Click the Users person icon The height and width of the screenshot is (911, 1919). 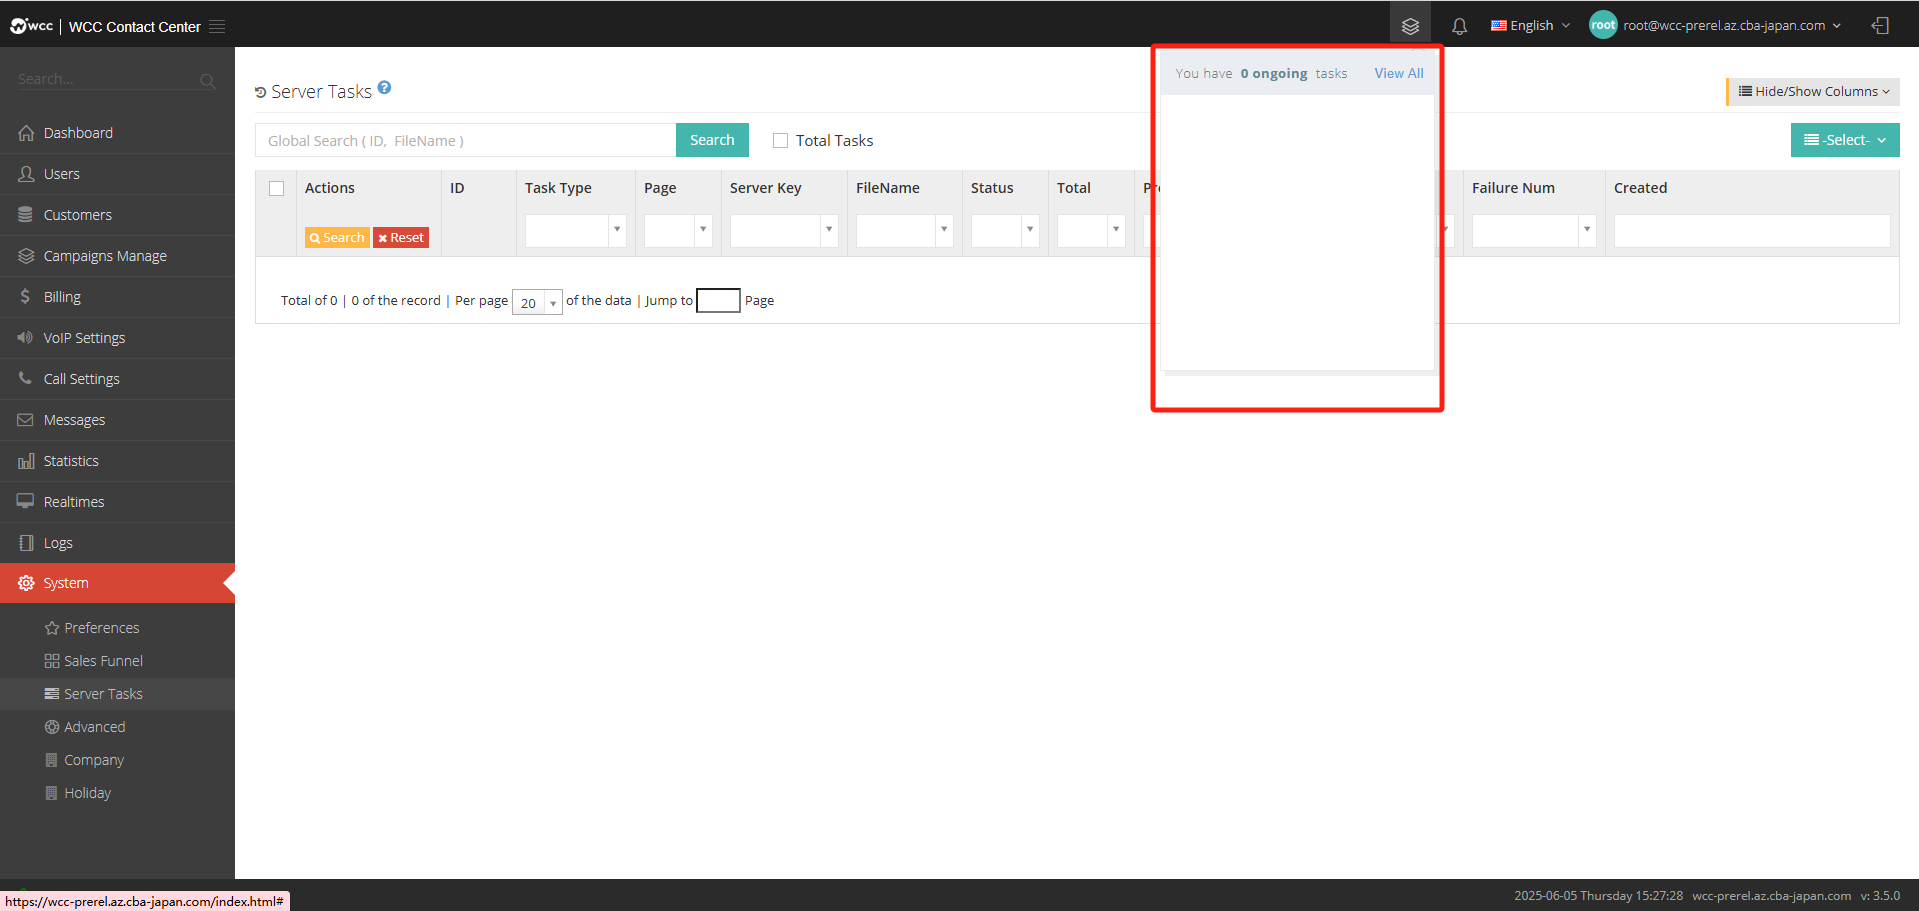26,174
